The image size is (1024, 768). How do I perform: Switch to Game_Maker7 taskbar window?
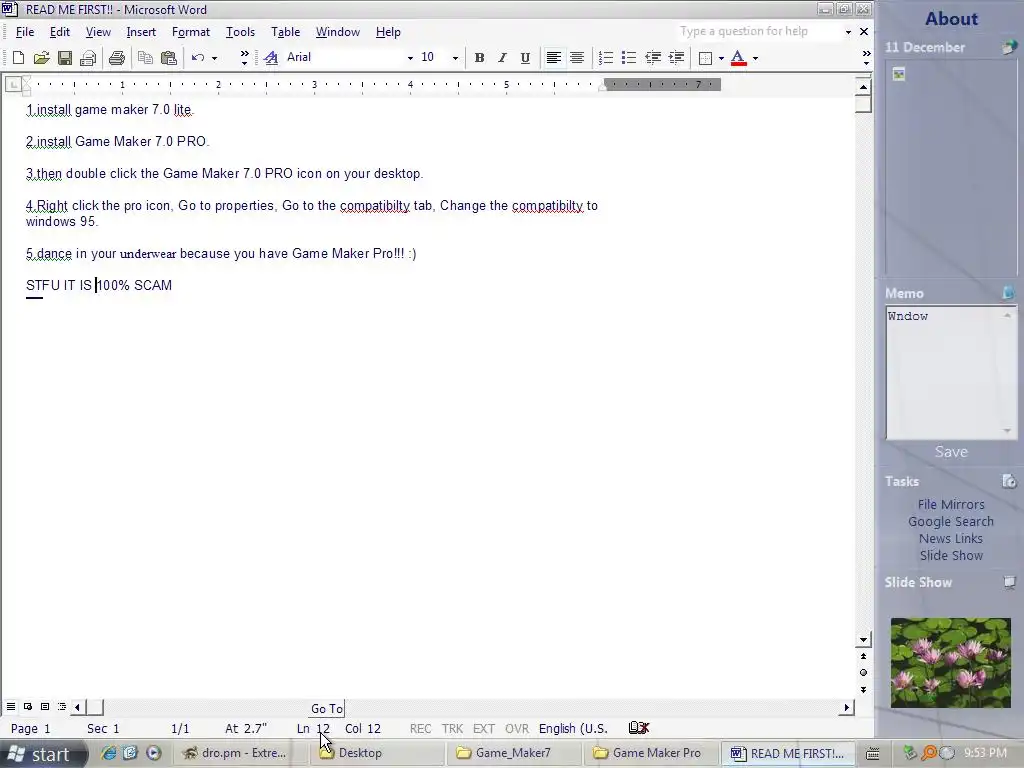[x=513, y=753]
